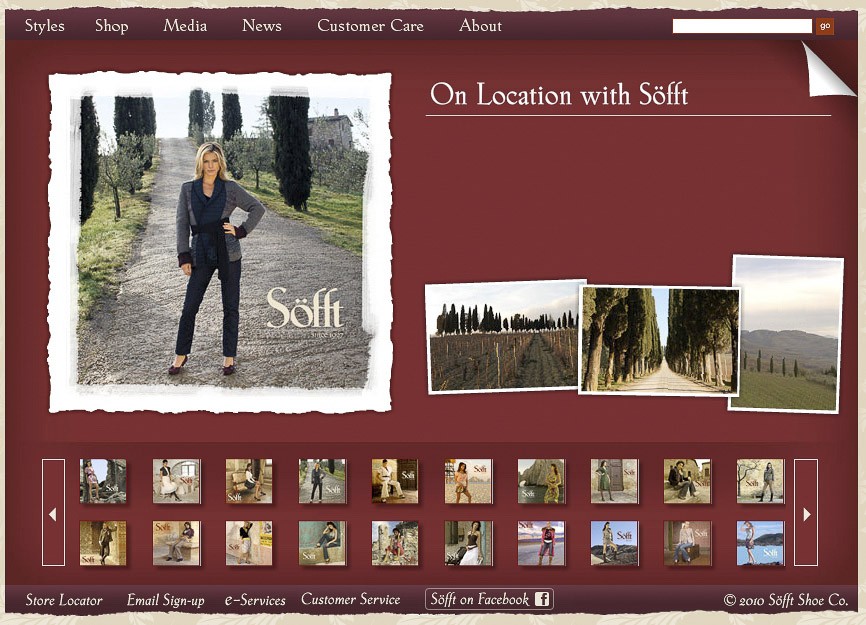Click the large framed model photo
This screenshot has width=866, height=625.
221,242
